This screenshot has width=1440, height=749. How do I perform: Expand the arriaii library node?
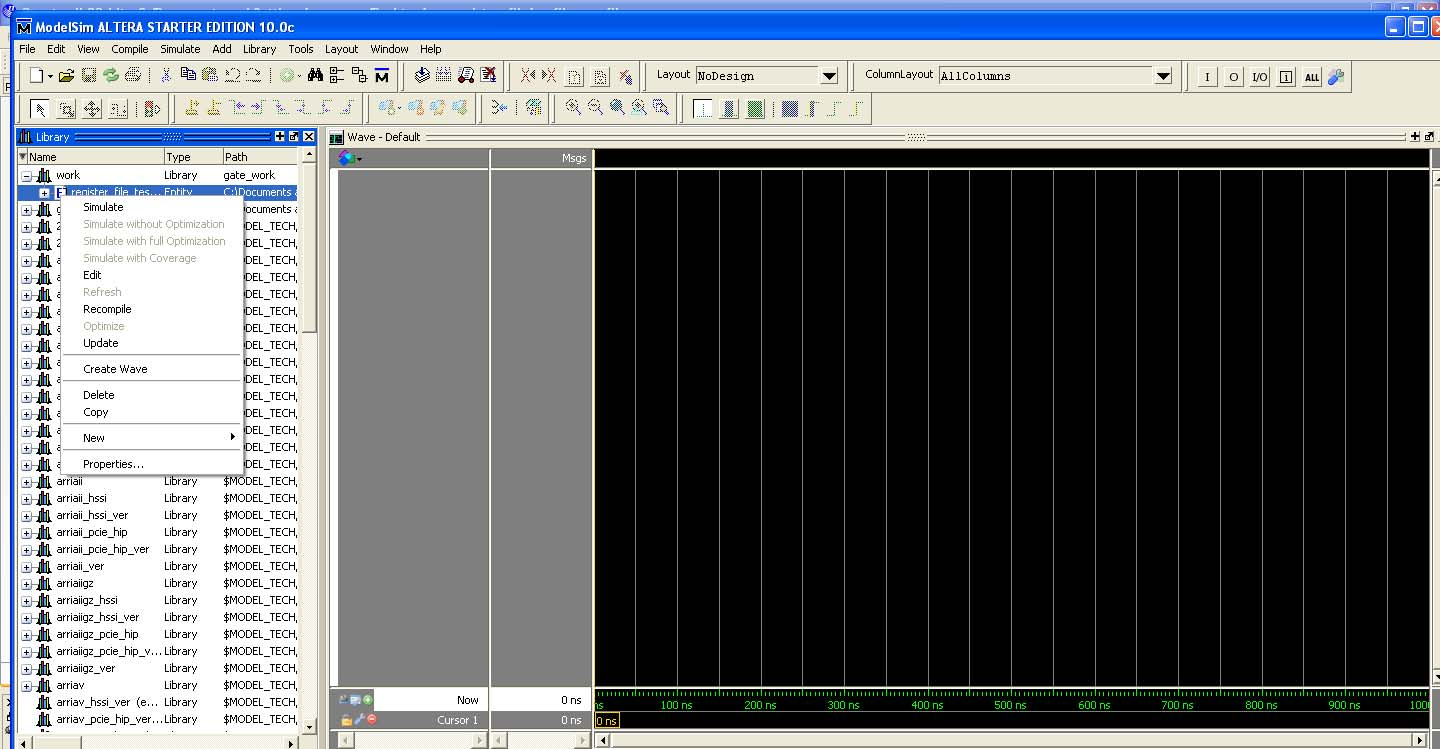(27, 481)
